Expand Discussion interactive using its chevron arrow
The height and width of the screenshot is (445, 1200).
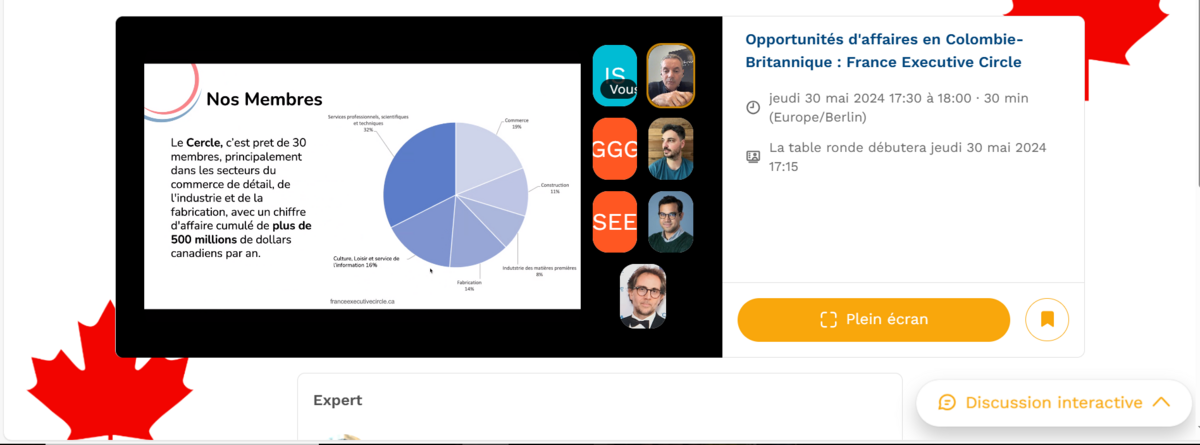coord(1161,402)
